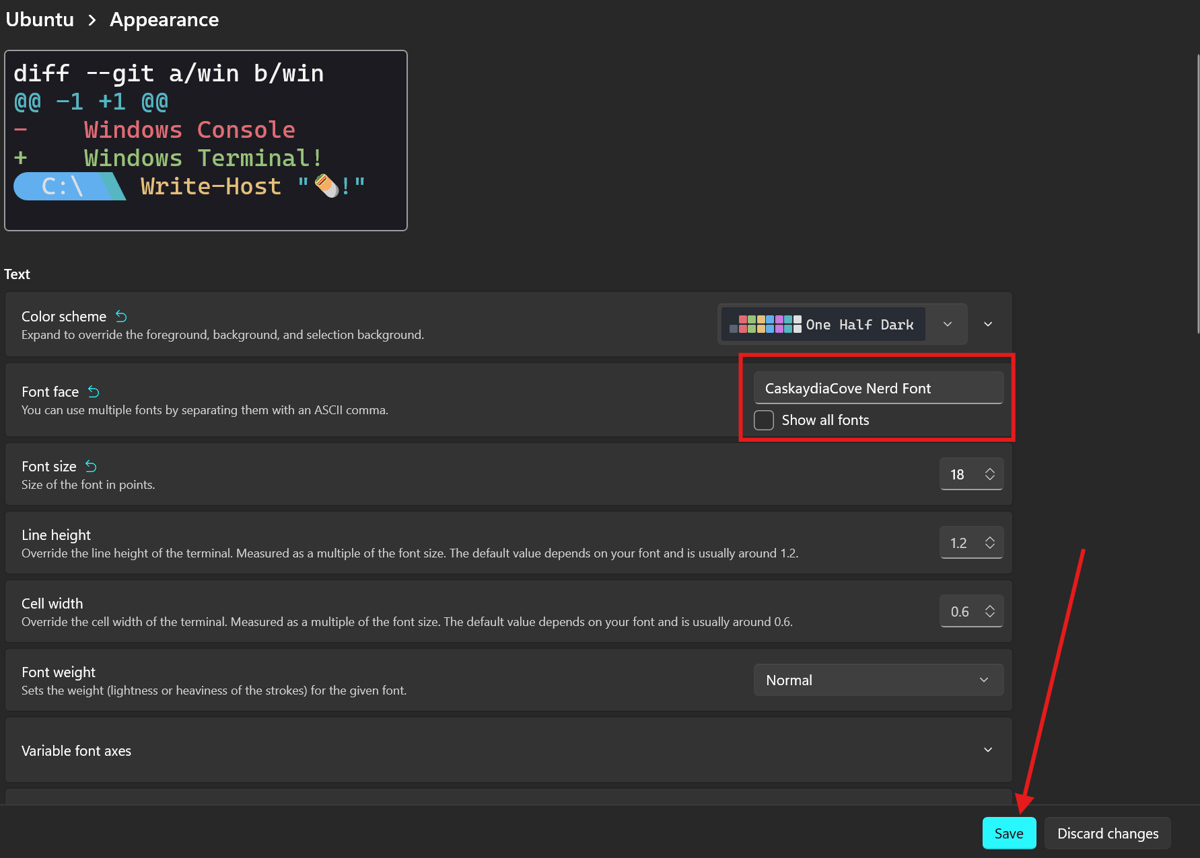This screenshot has width=1200, height=858.
Task: Click the Text section heading
Action: 17,274
